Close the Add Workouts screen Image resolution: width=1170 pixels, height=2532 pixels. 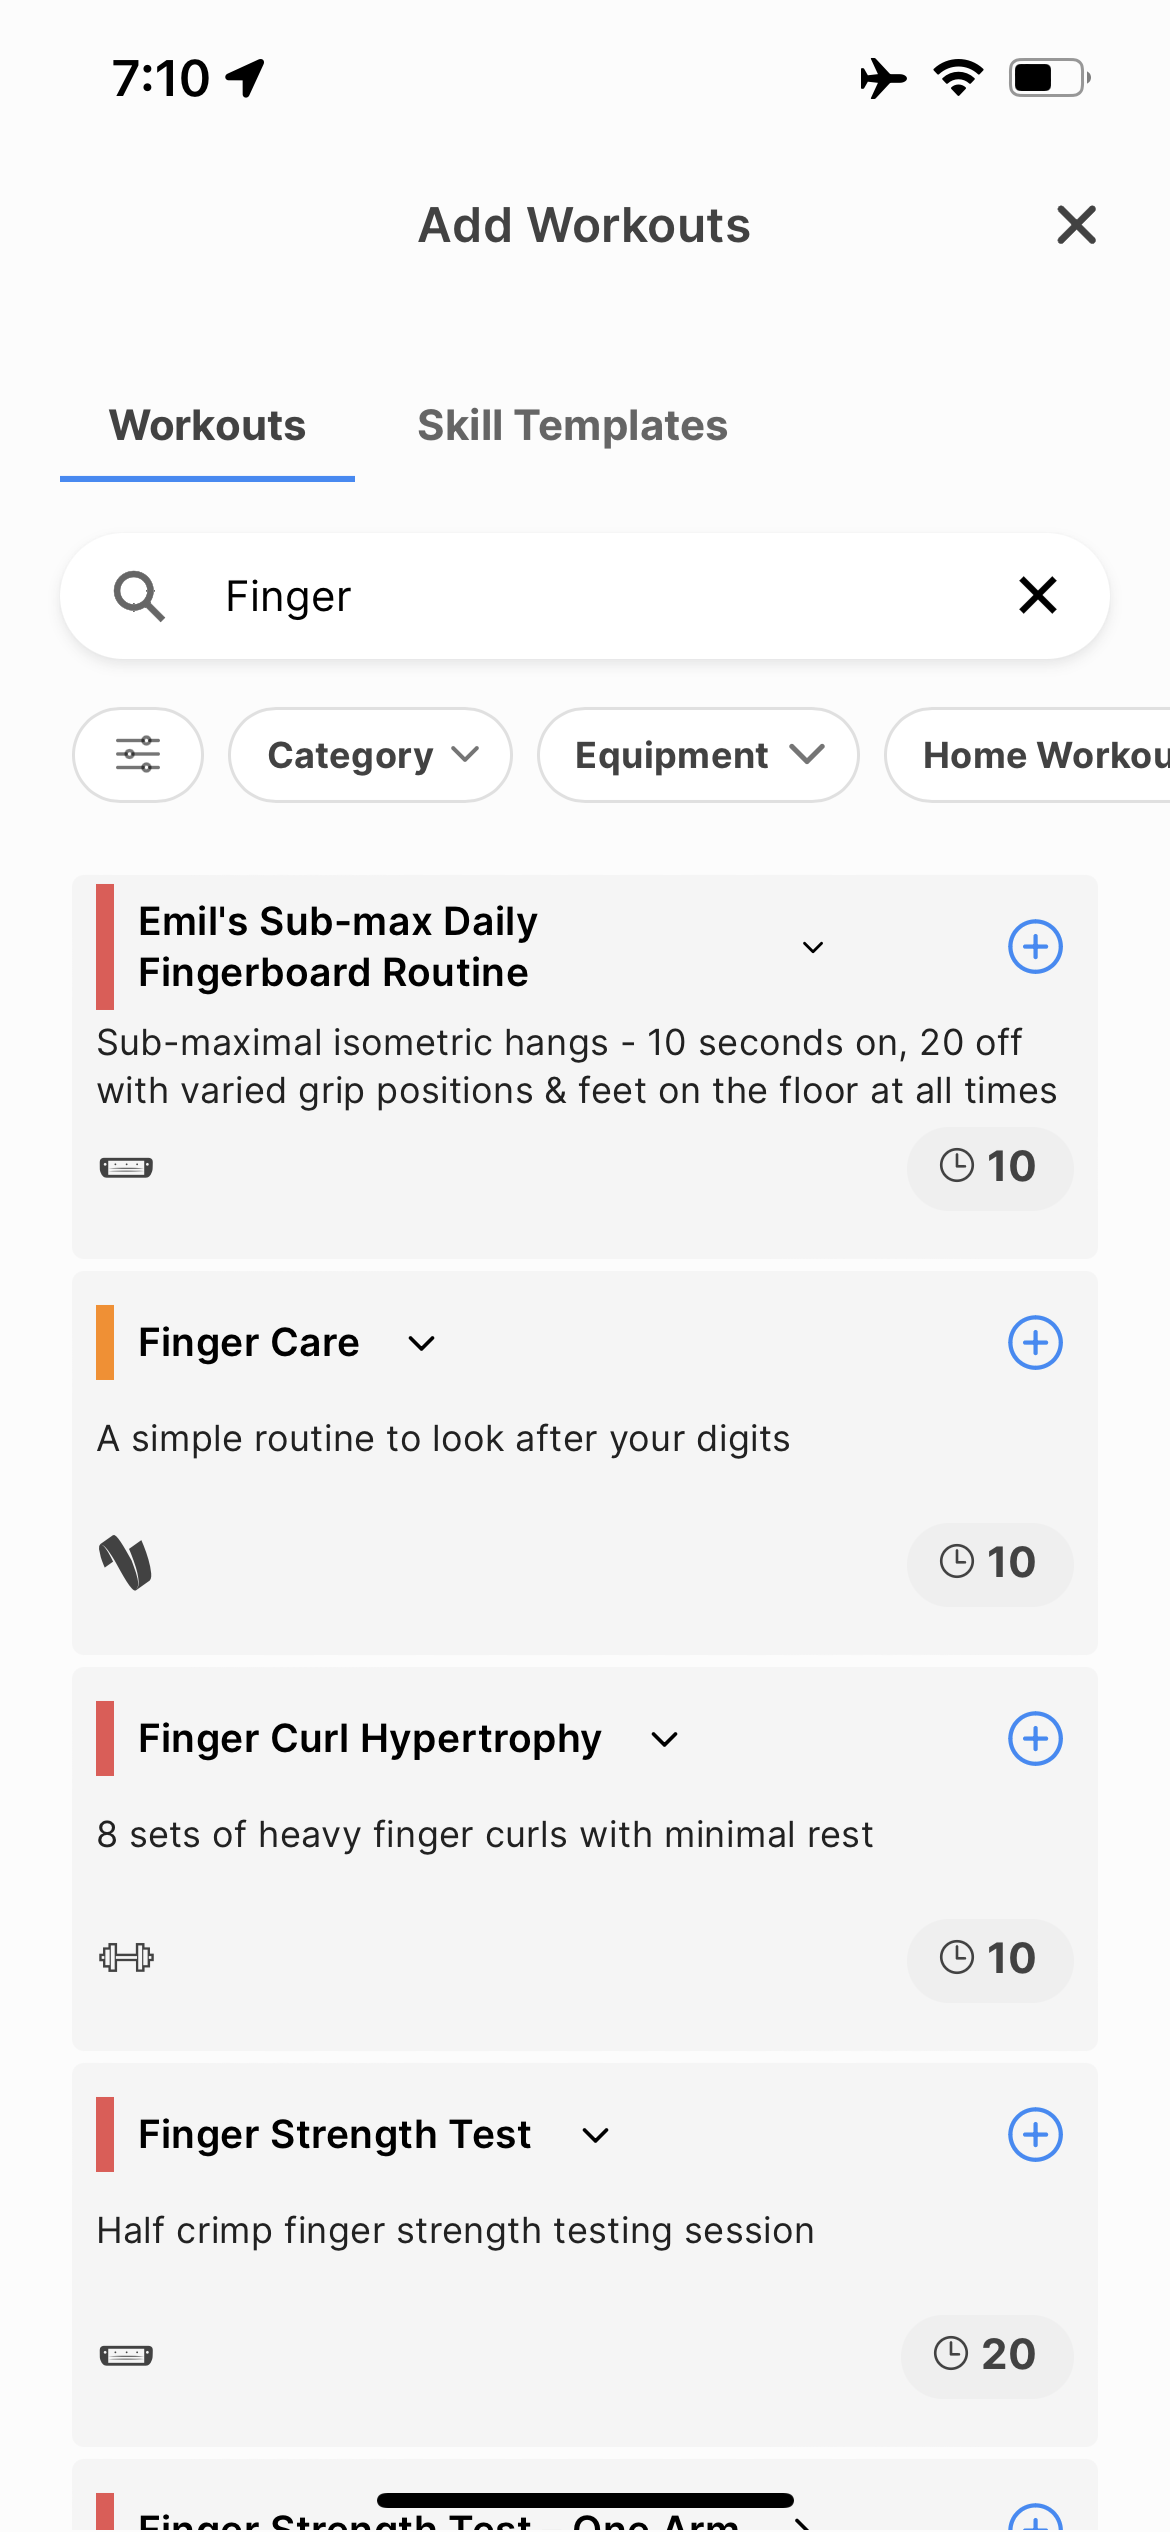tap(1076, 225)
